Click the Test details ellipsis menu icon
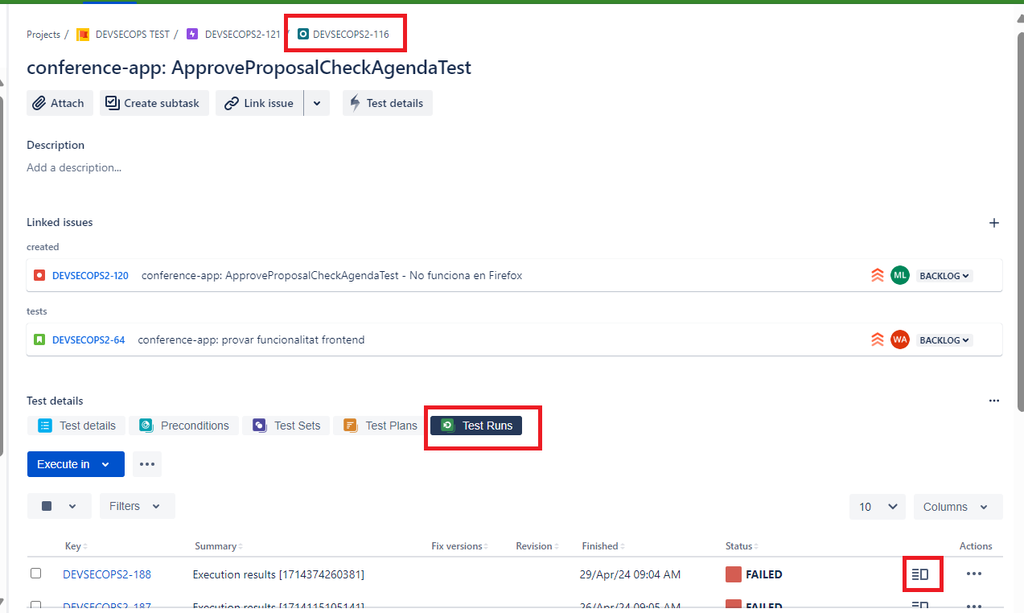Screen dimensions: 1024x613 [x=994, y=400]
